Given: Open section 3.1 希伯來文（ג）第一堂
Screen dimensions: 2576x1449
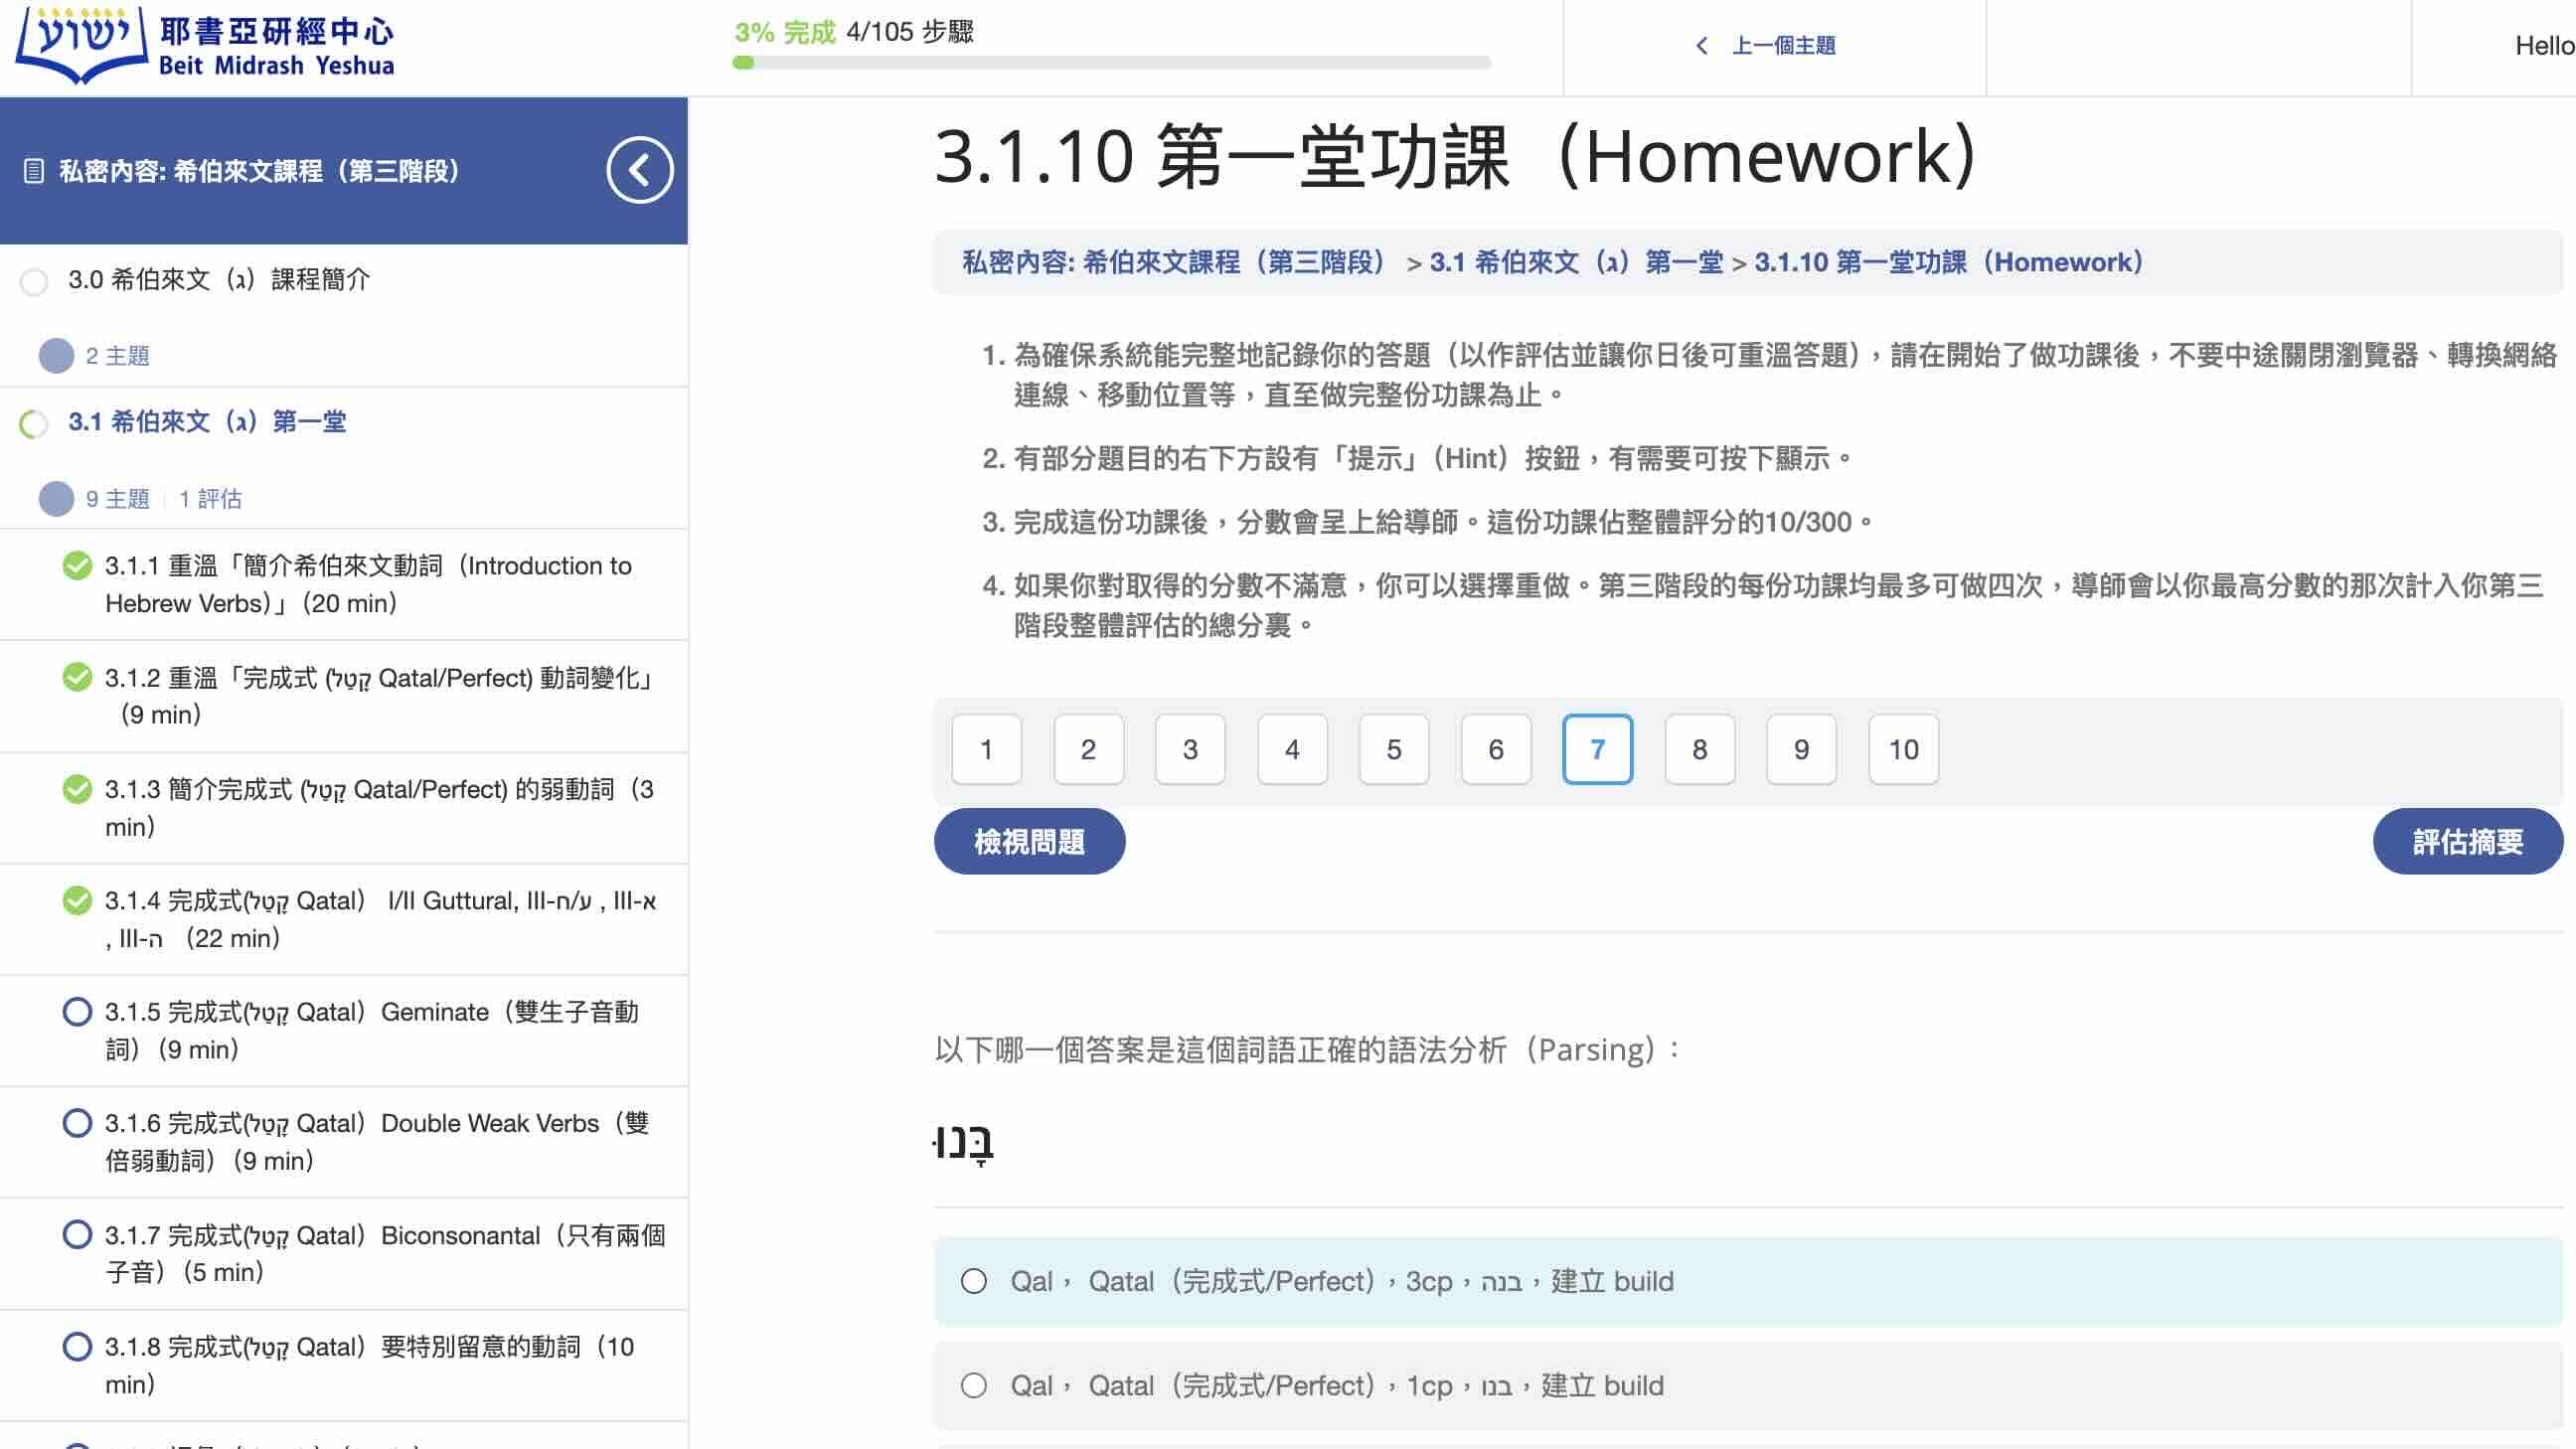Looking at the screenshot, I should (x=207, y=422).
